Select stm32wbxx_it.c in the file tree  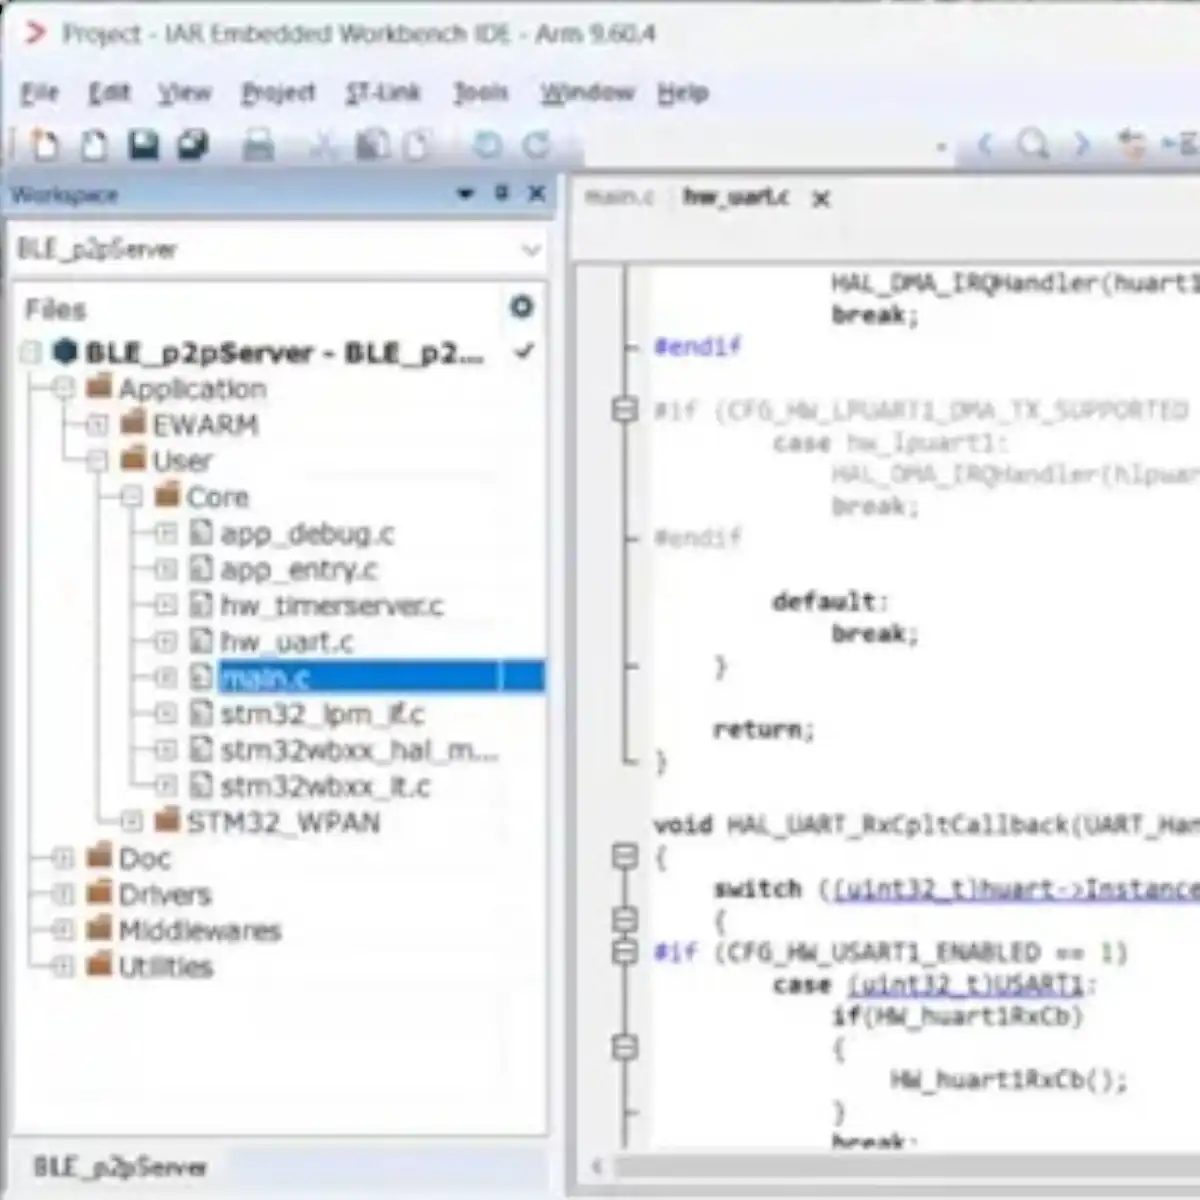click(325, 787)
